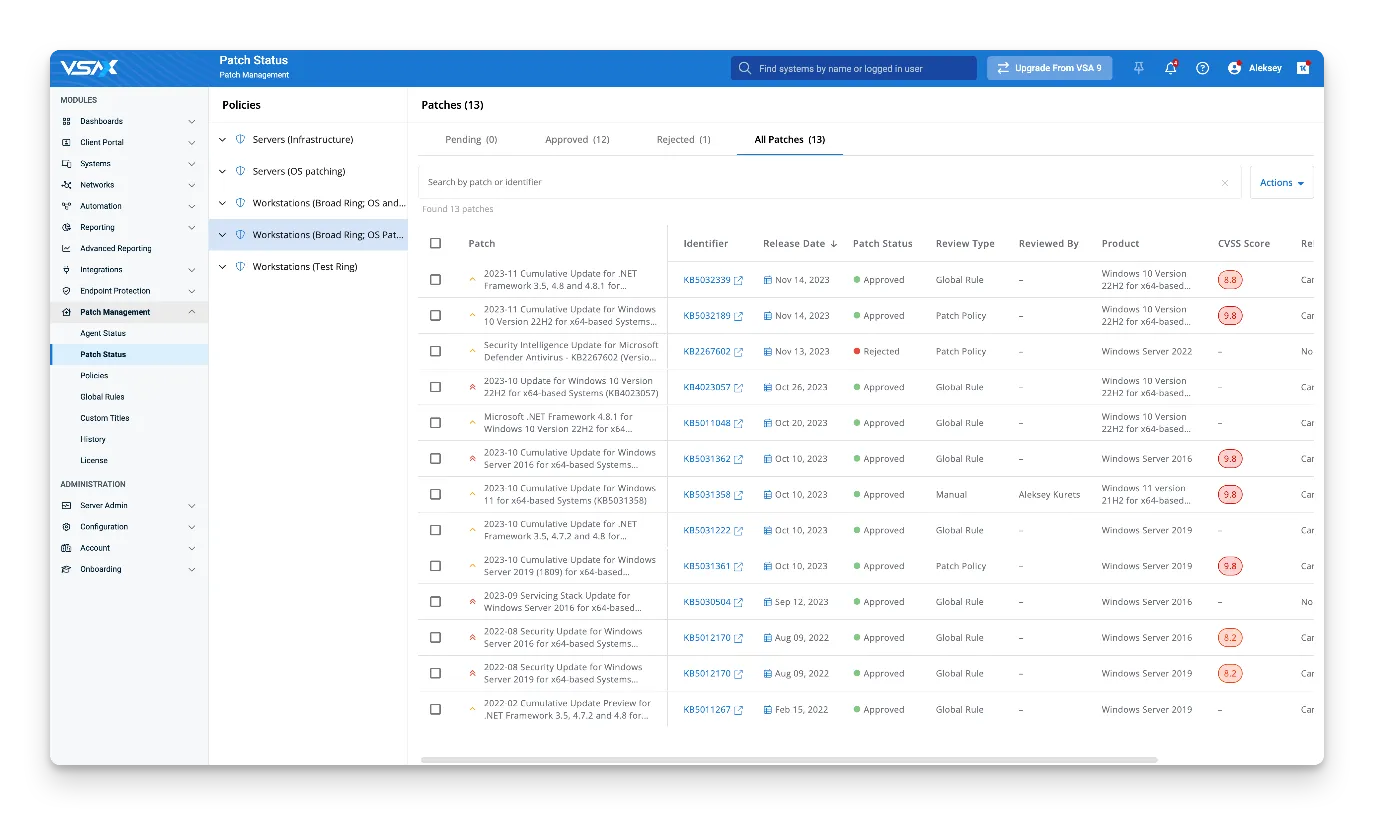Open external link icon beside KB5032339
The image size is (1374, 815).
(x=739, y=281)
